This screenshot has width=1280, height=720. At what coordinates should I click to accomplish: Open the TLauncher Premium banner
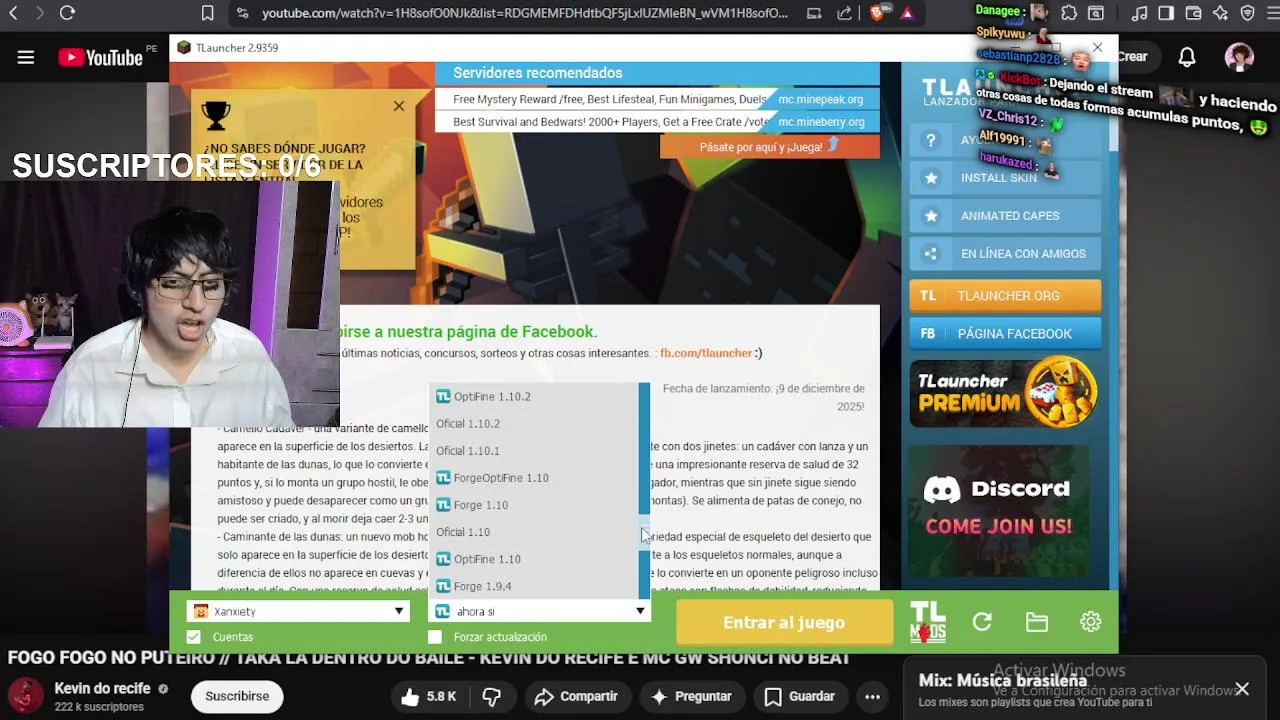(1005, 393)
